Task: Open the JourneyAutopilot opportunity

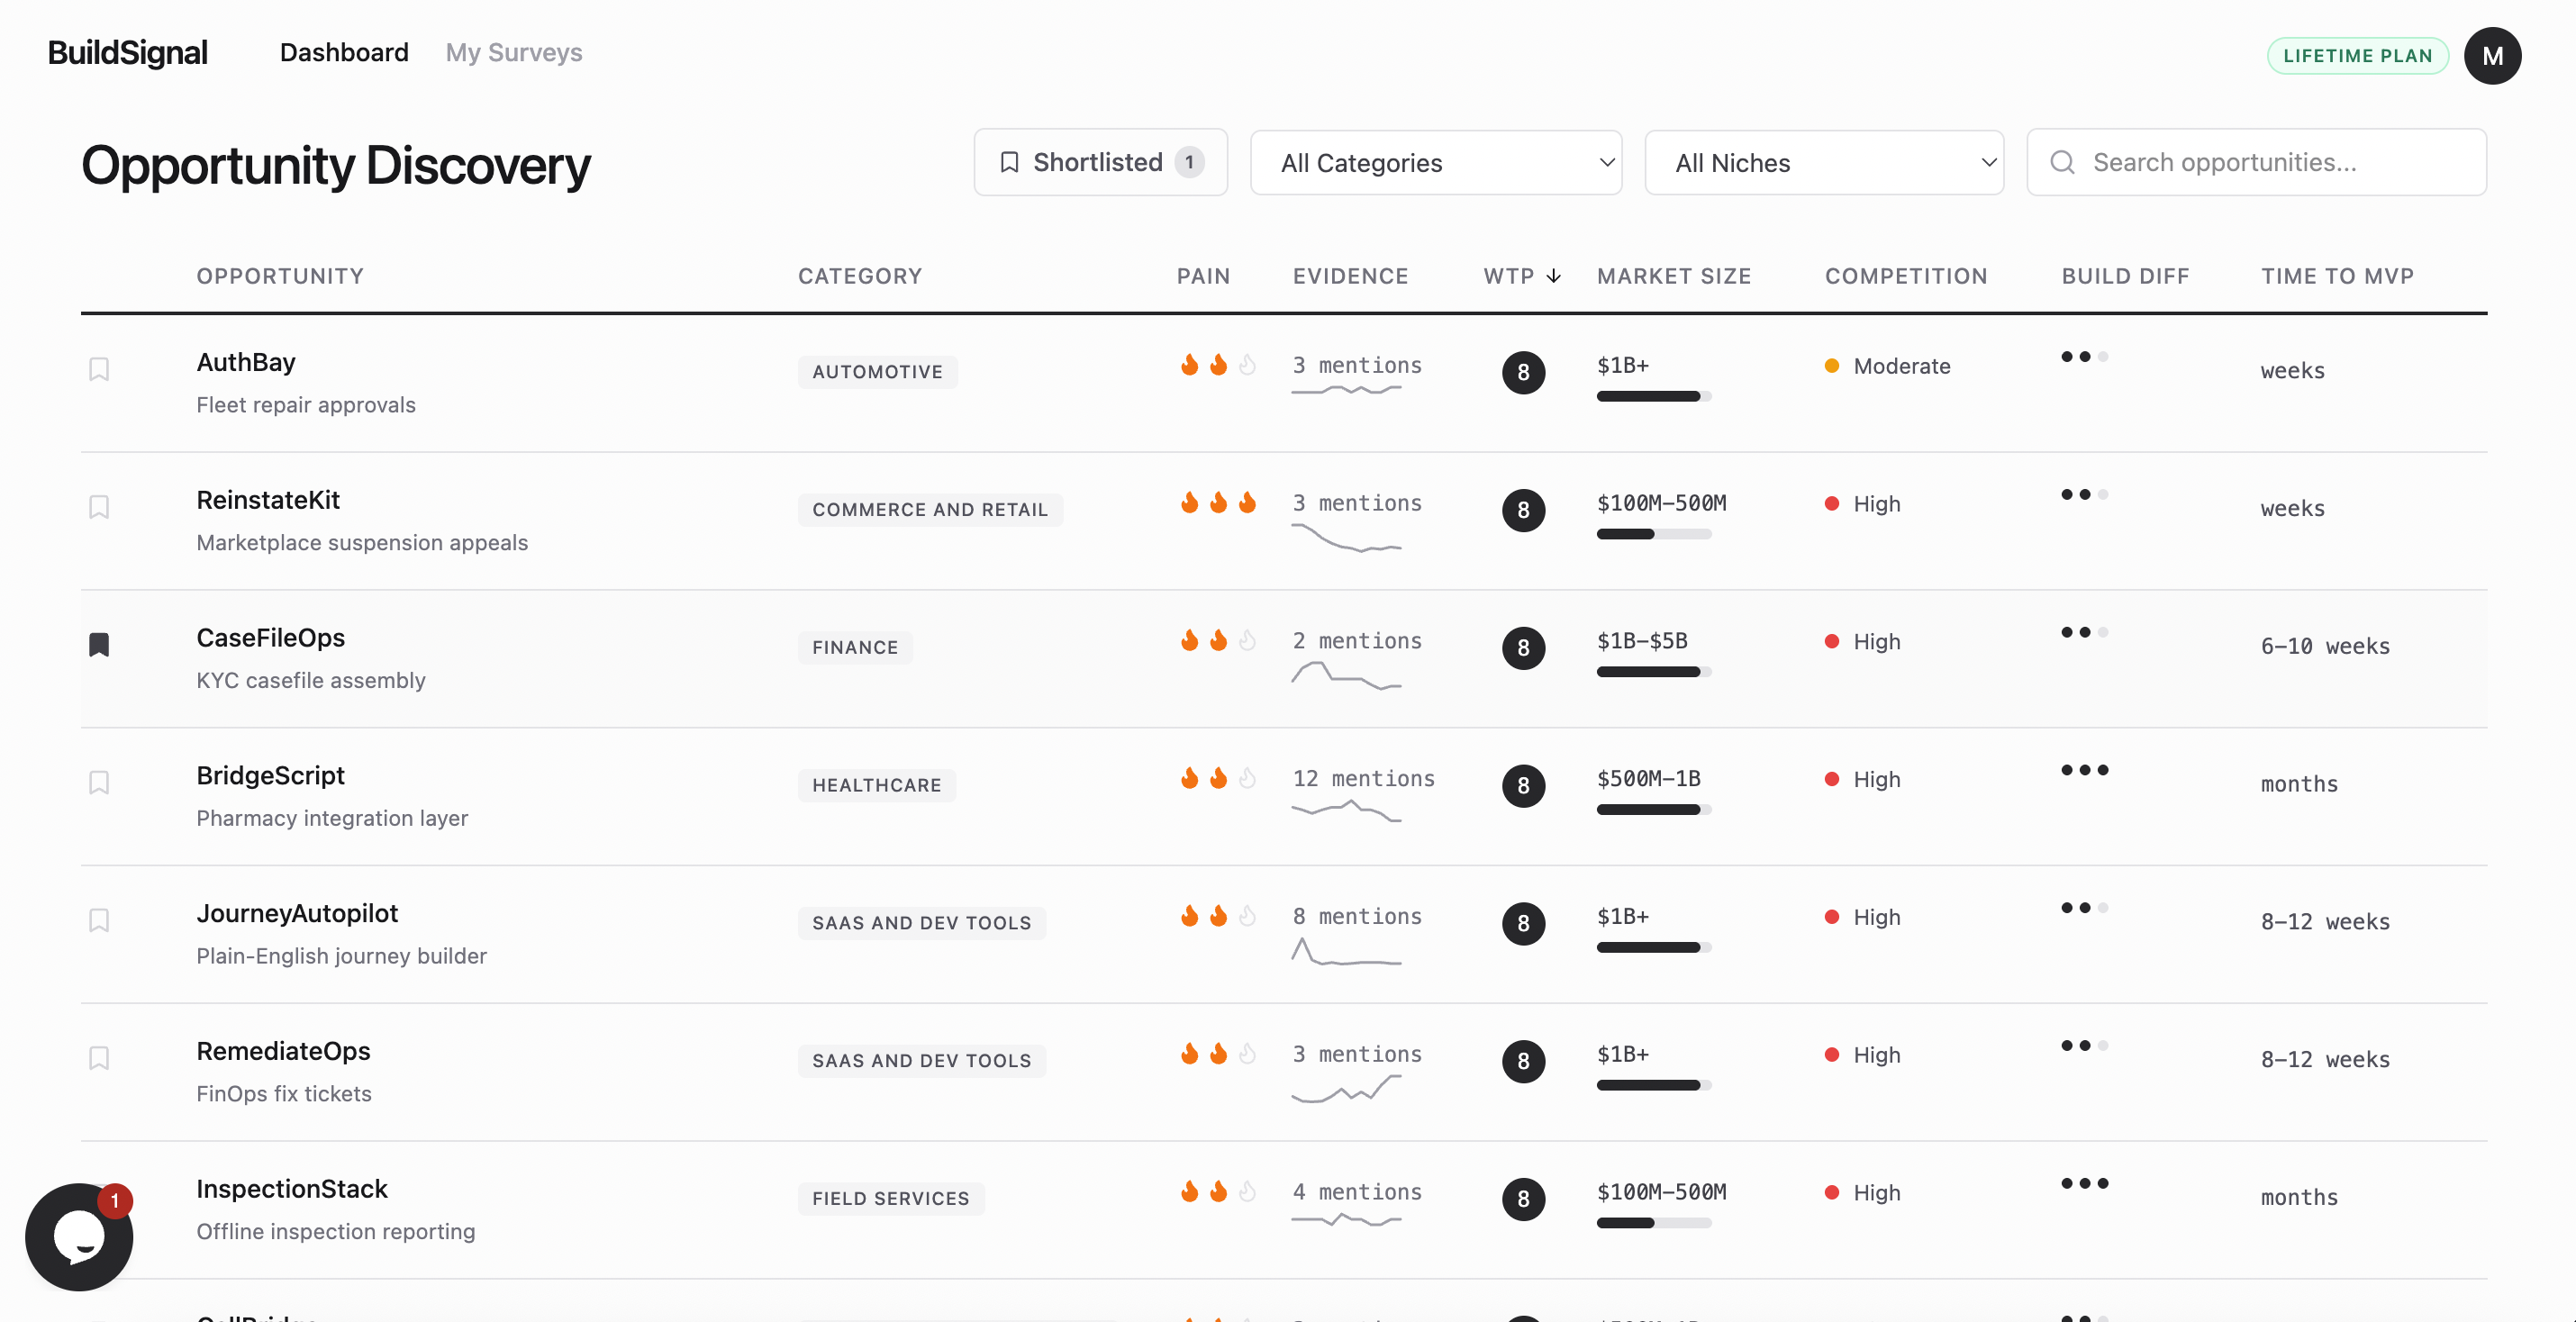Action: point(297,913)
